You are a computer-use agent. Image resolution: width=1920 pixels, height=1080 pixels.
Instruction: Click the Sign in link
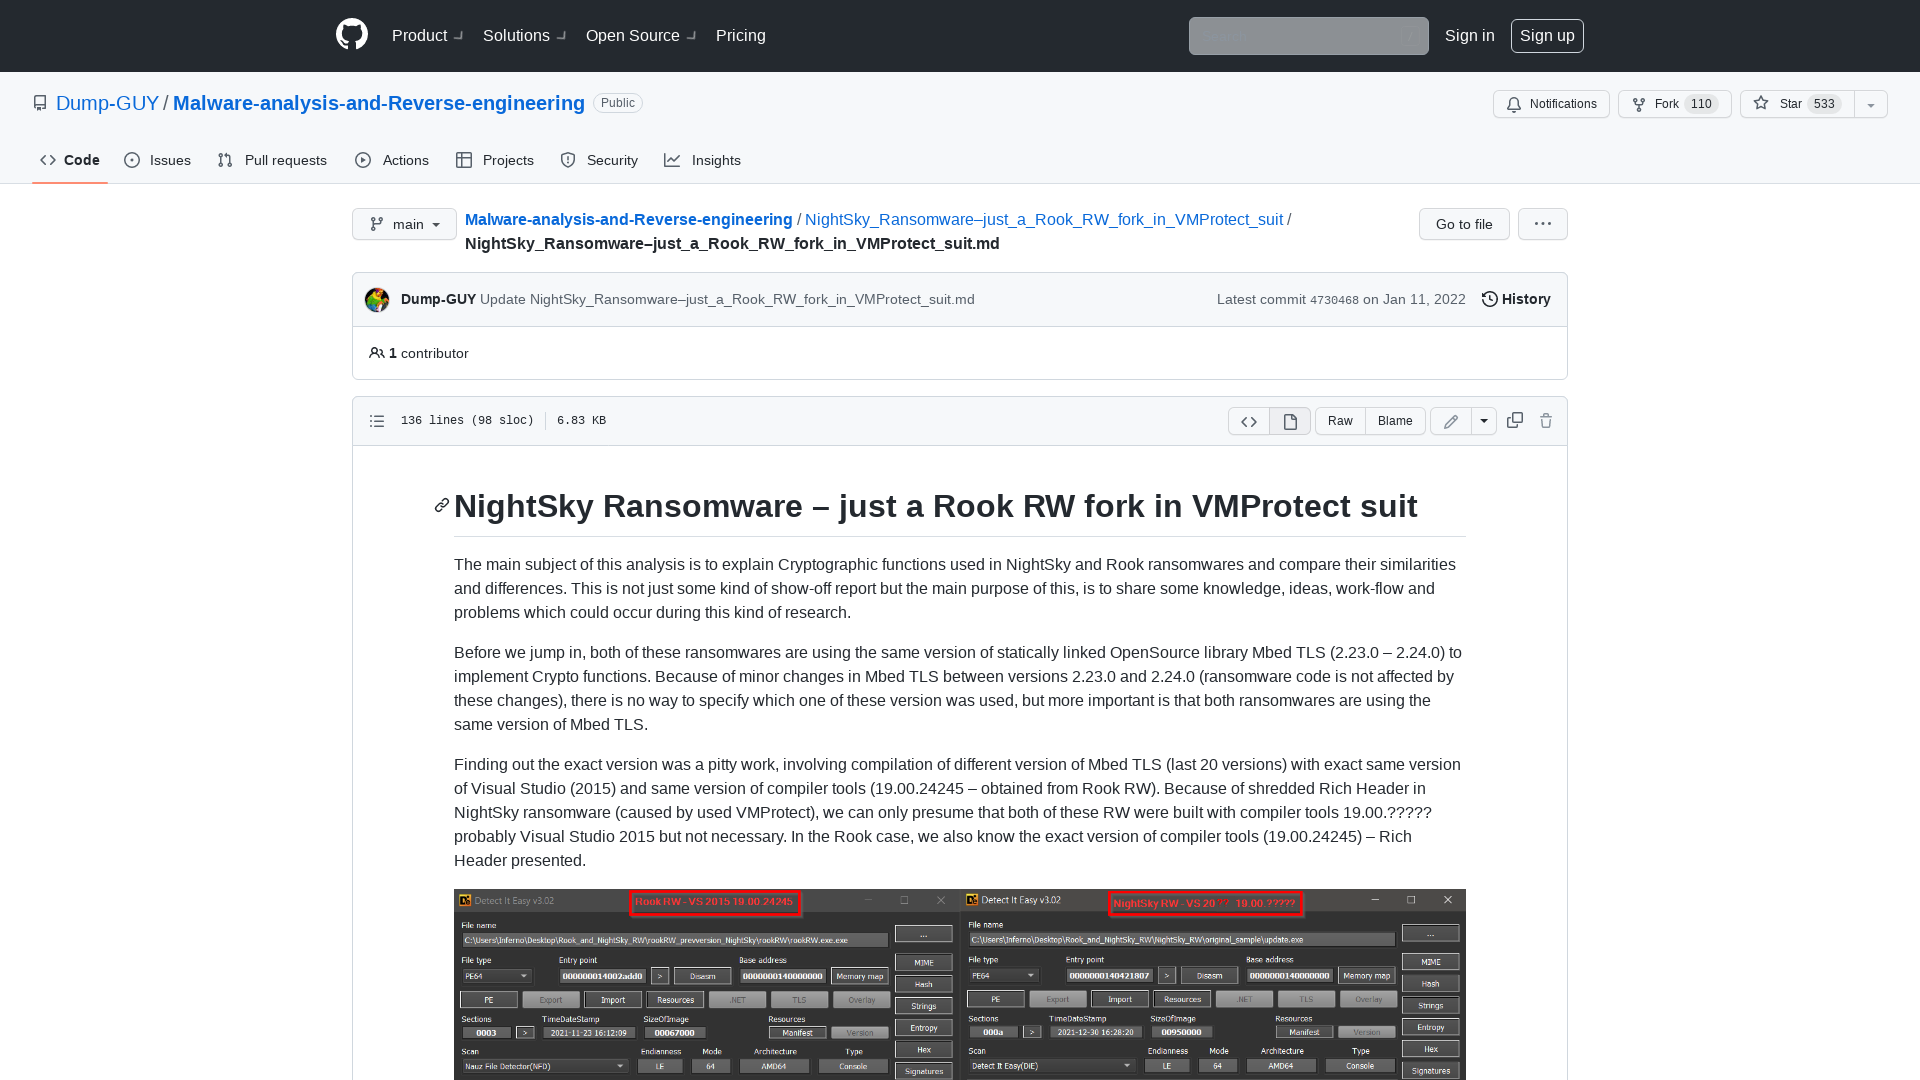point(1469,35)
